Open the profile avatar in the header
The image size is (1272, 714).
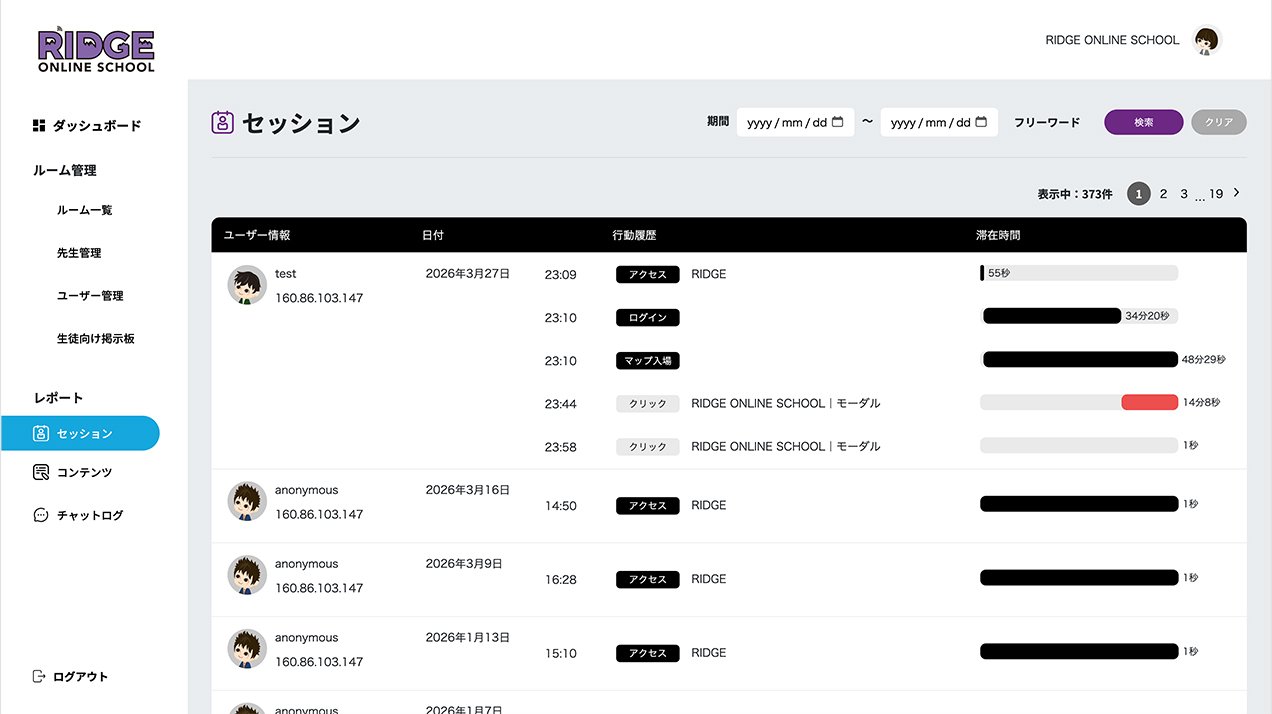click(x=1208, y=40)
